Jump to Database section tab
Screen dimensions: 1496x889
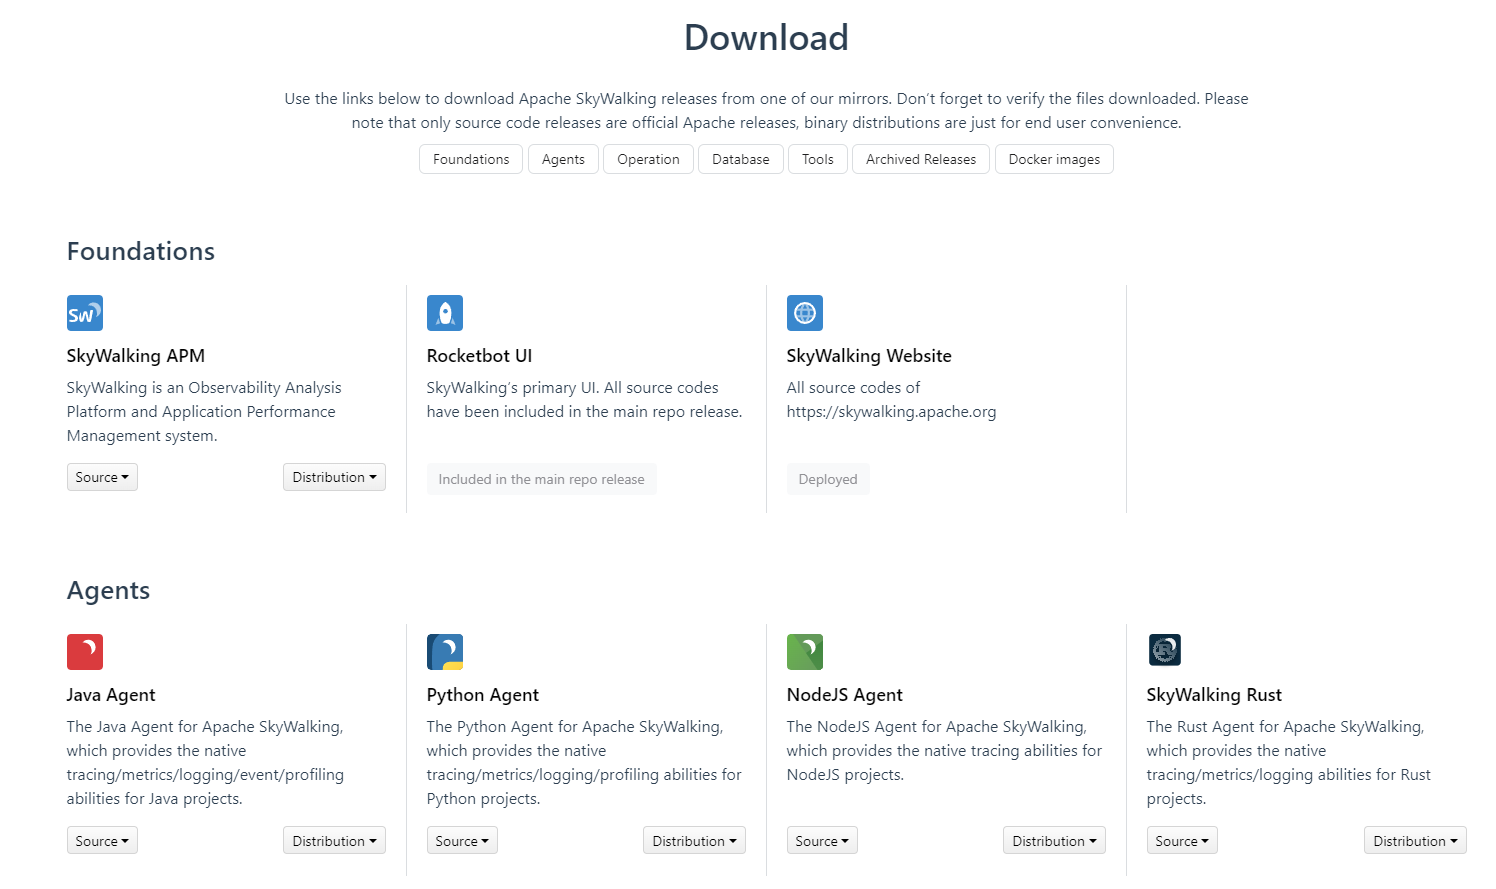coord(741,159)
